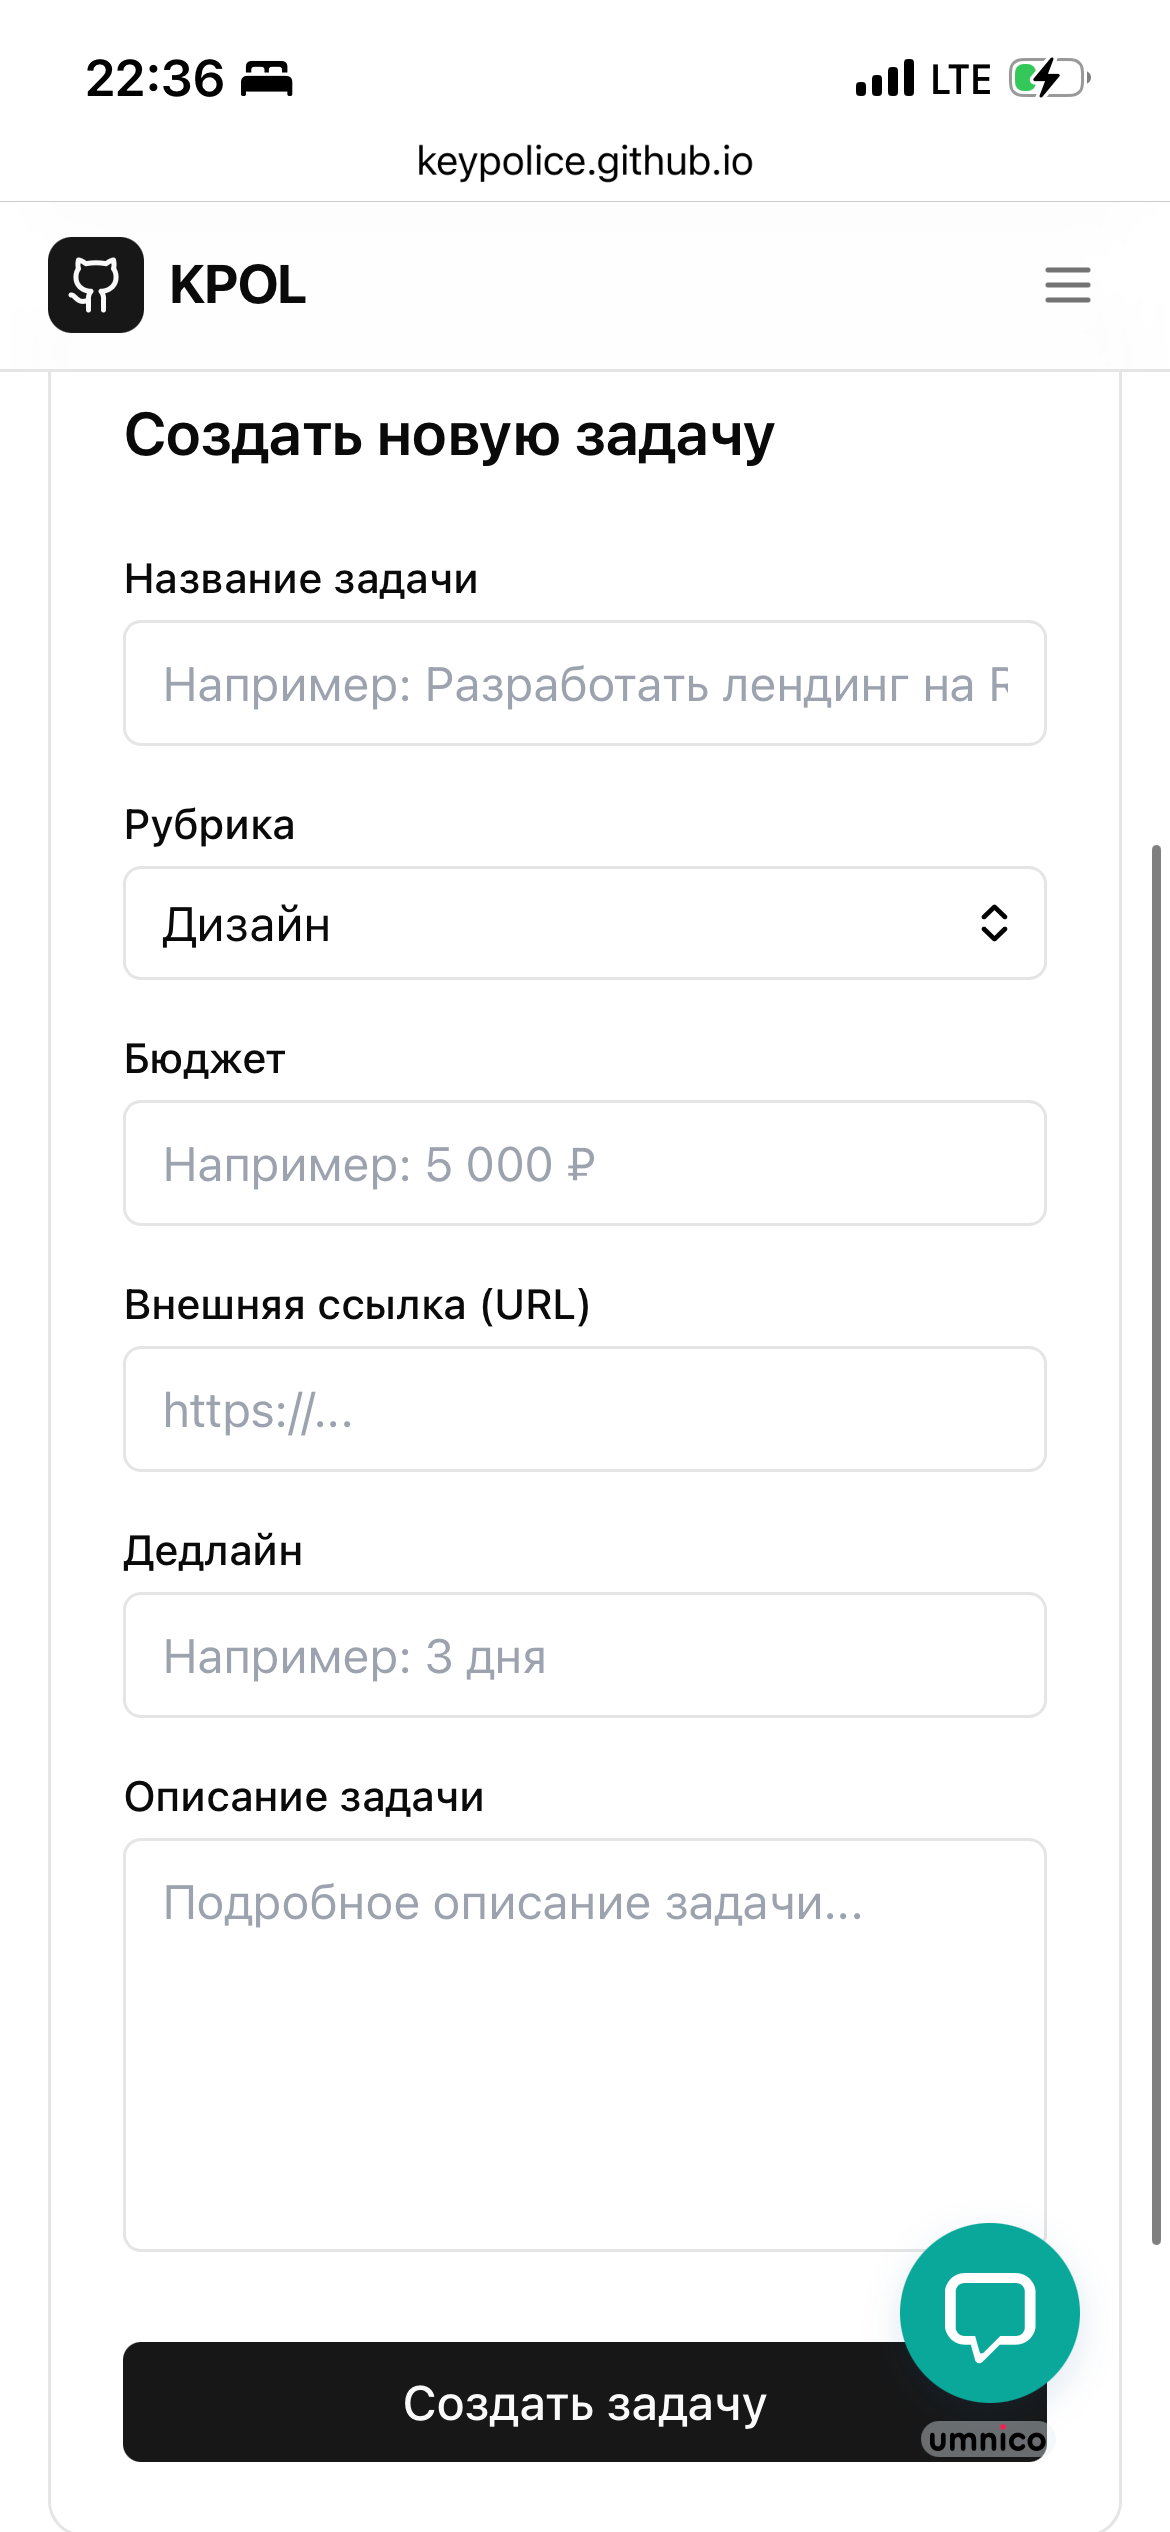
Task: Tap the keypolice.github.io address bar
Action: tap(584, 161)
